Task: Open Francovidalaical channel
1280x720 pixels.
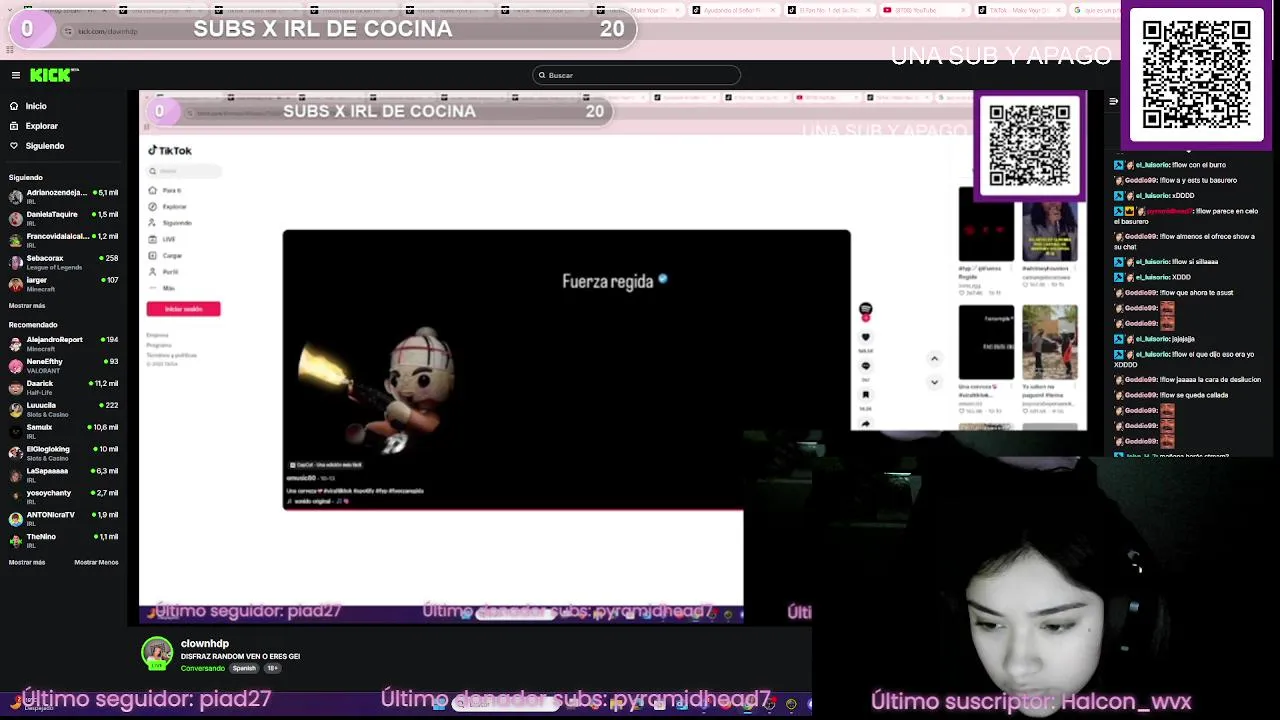Action: (63, 240)
